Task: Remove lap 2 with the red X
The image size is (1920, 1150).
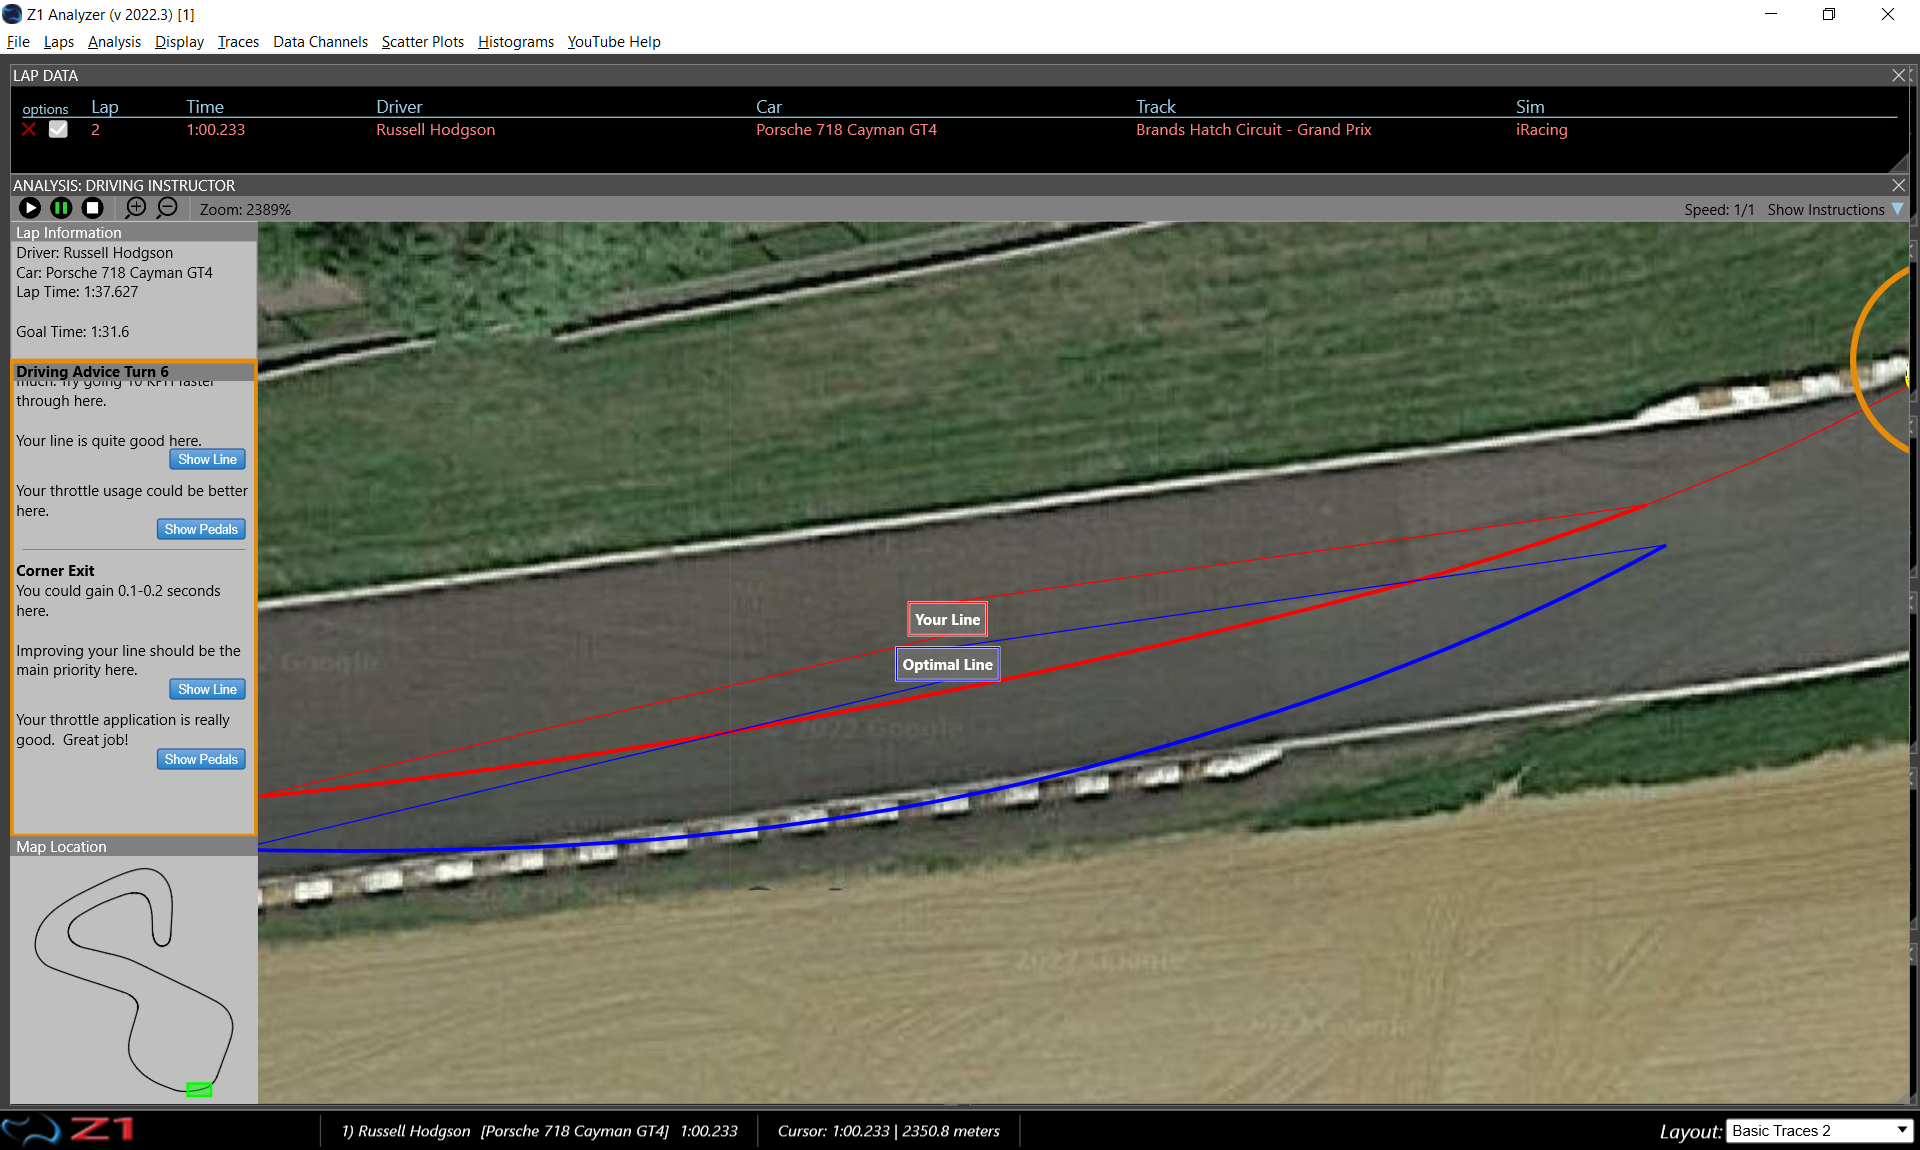Action: click(29, 130)
